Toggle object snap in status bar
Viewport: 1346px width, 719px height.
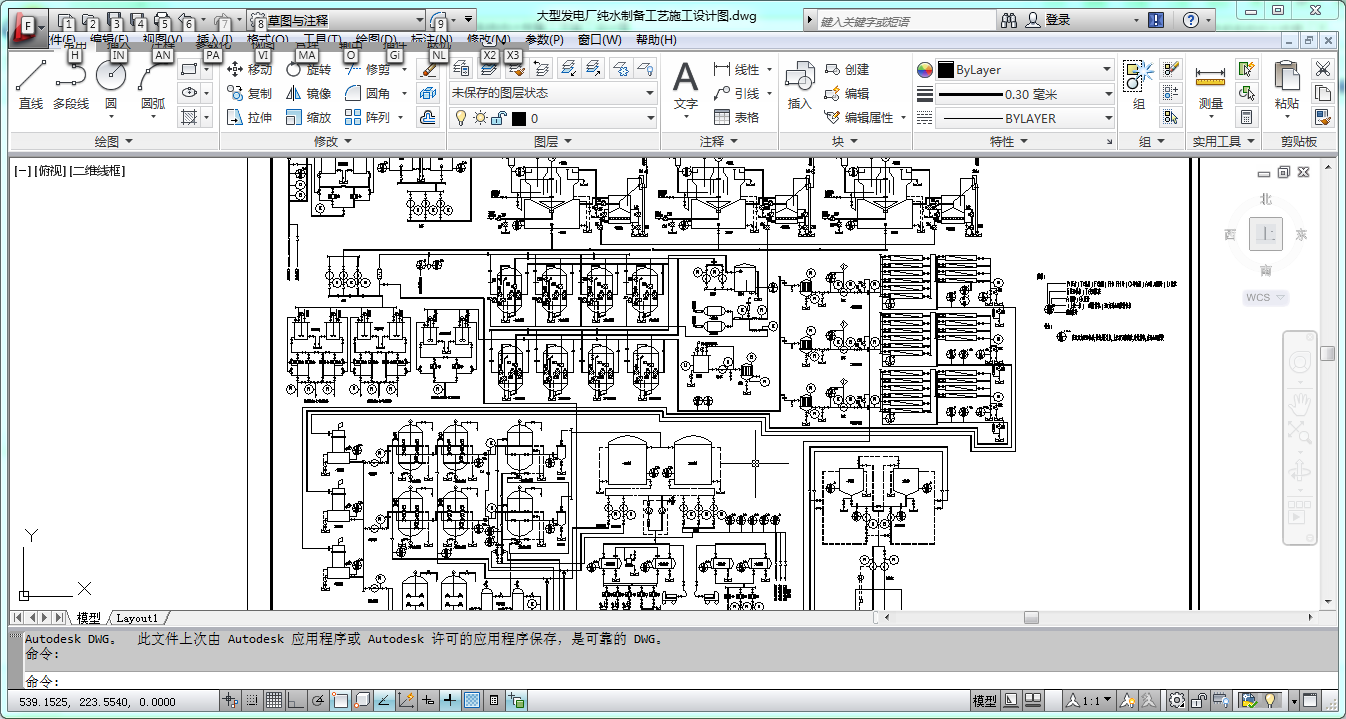pyautogui.click(x=340, y=701)
